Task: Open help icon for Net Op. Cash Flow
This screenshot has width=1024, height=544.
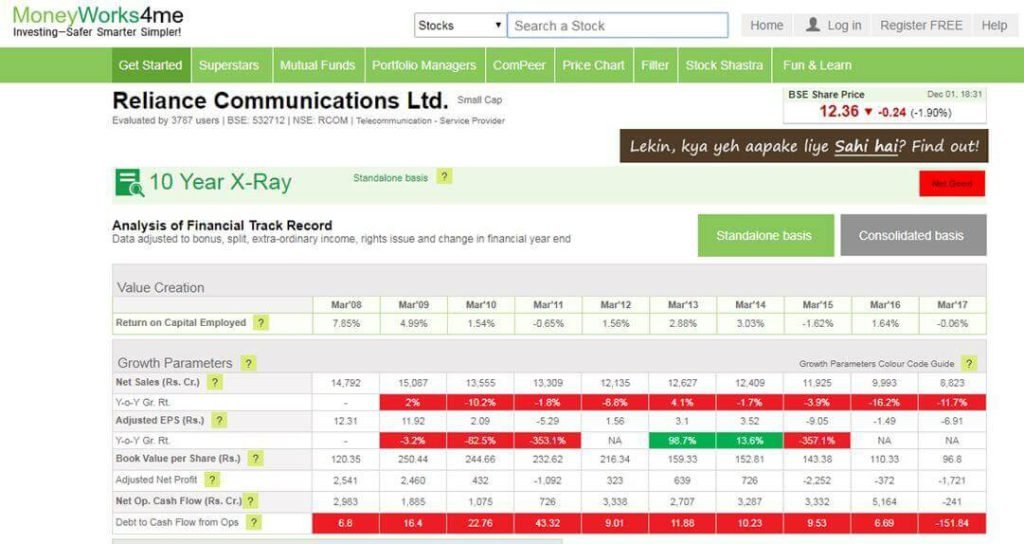Action: click(250, 501)
